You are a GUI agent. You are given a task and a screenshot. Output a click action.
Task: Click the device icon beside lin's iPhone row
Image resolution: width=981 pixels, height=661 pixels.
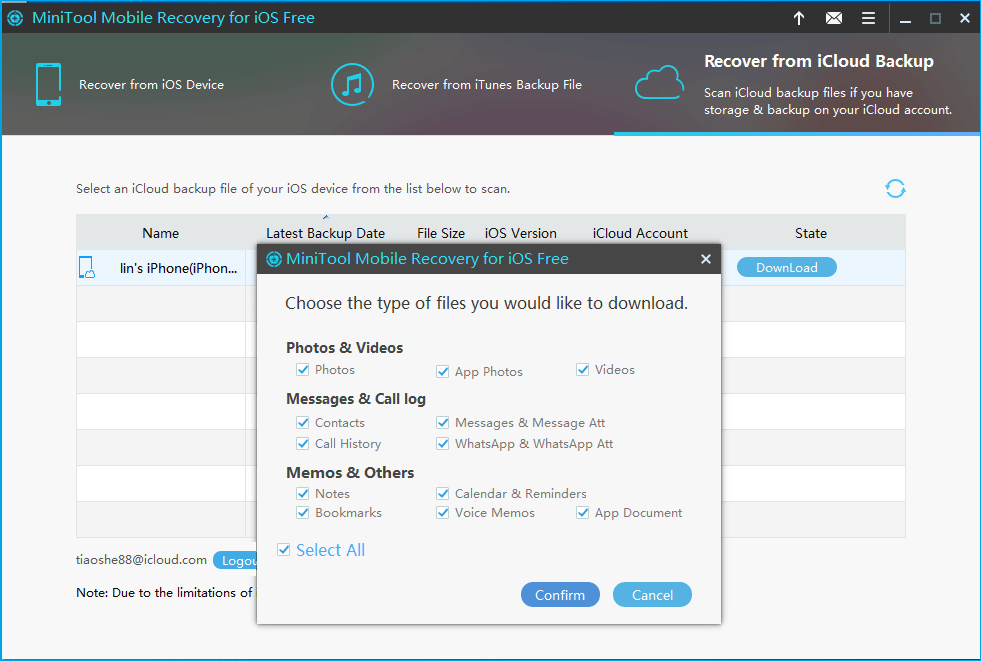(87, 267)
